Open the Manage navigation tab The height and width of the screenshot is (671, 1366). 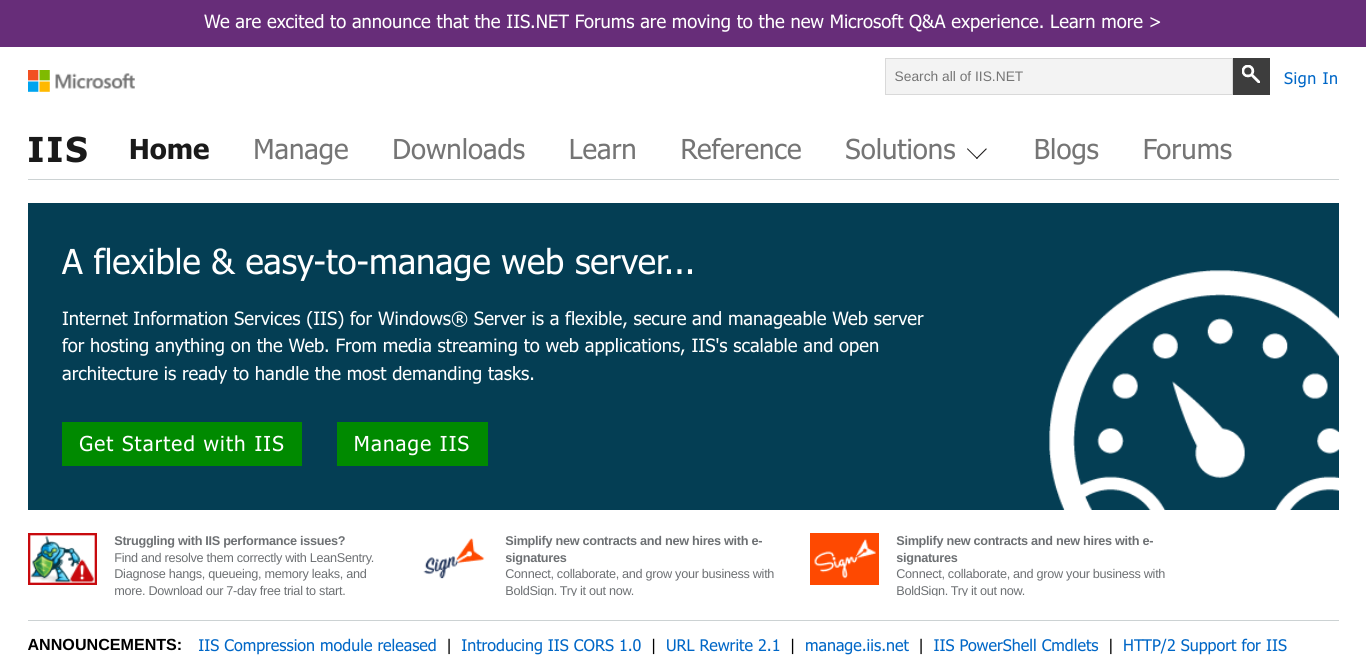(x=301, y=150)
